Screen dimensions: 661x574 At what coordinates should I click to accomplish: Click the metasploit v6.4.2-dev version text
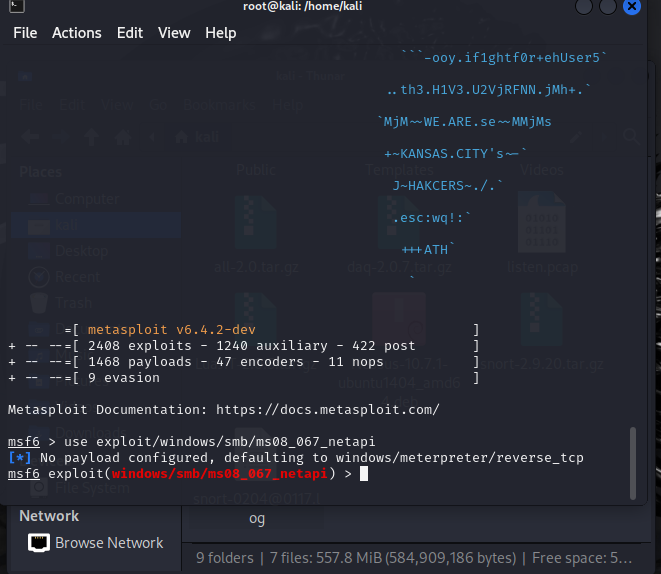[172, 330]
